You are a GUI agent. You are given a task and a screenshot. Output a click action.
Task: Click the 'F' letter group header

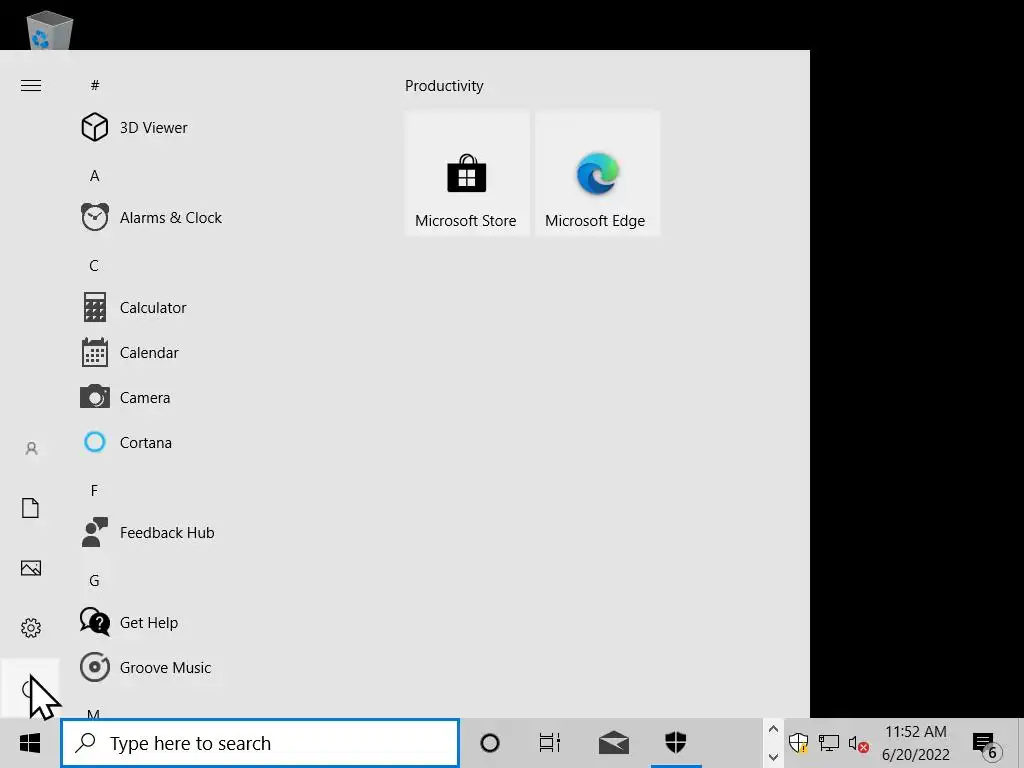(94, 490)
